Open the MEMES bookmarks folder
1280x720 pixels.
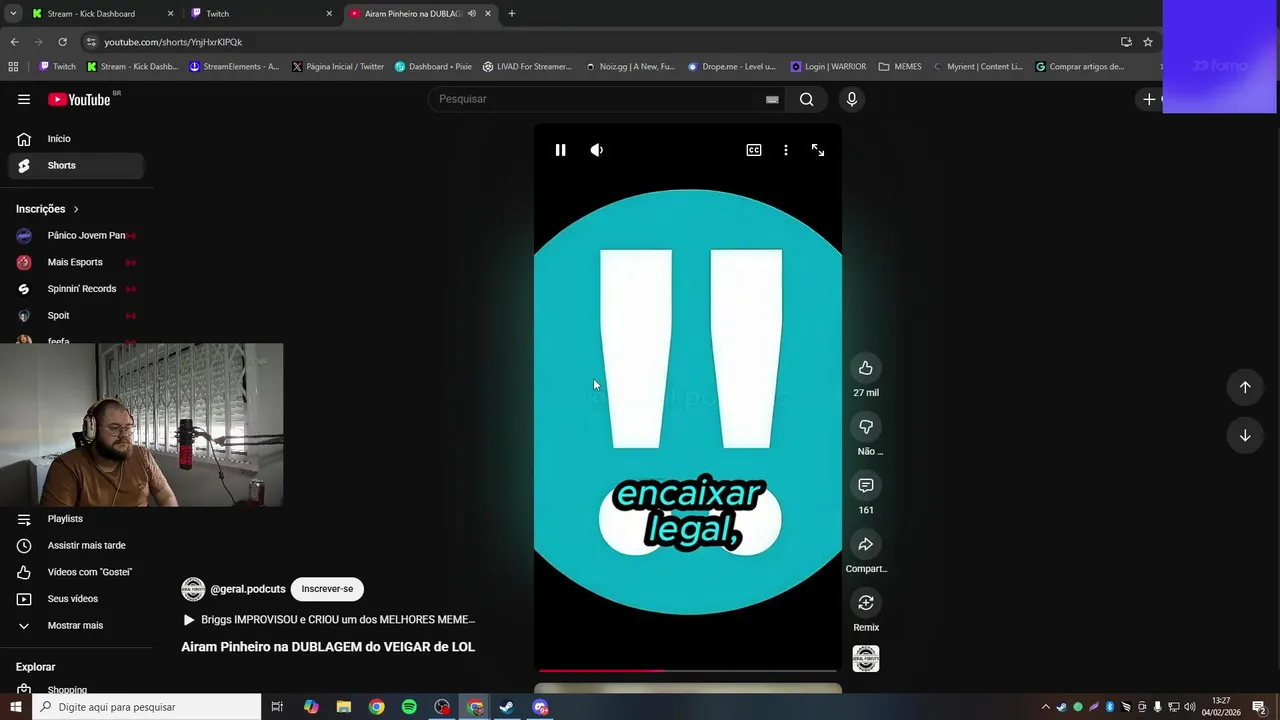tap(900, 67)
